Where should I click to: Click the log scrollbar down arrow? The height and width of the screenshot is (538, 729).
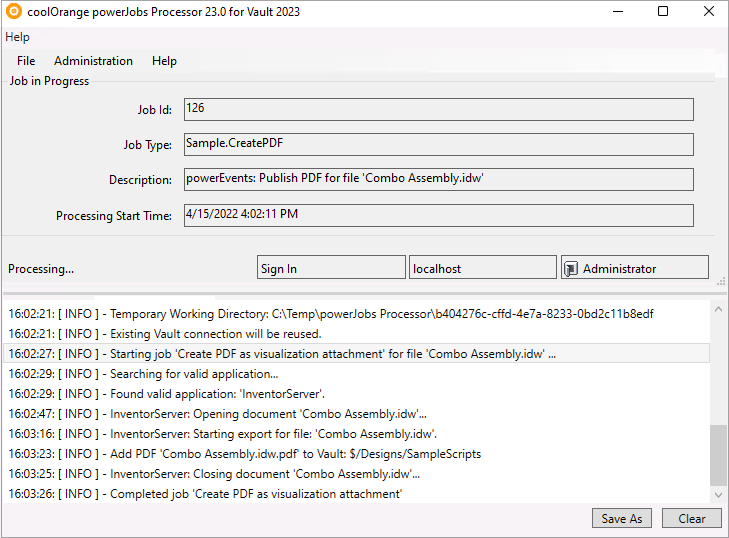click(718, 495)
